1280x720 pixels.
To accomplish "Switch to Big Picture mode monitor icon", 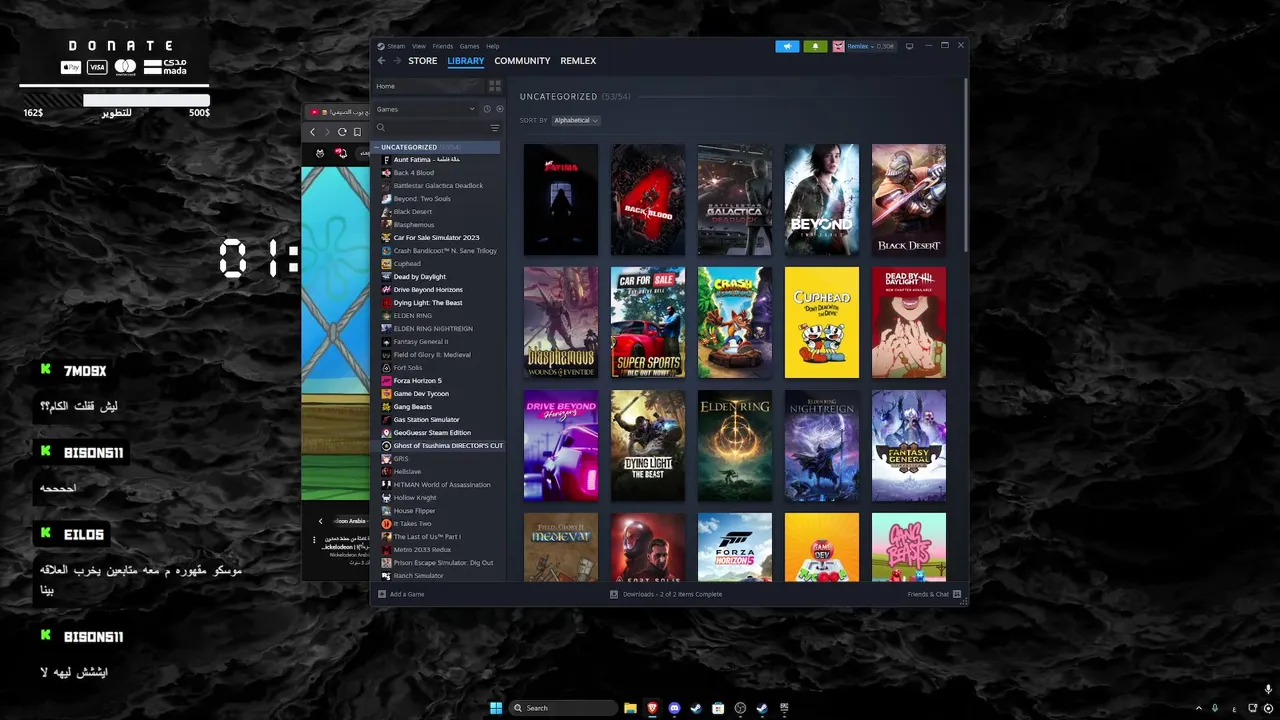I will click(x=909, y=46).
